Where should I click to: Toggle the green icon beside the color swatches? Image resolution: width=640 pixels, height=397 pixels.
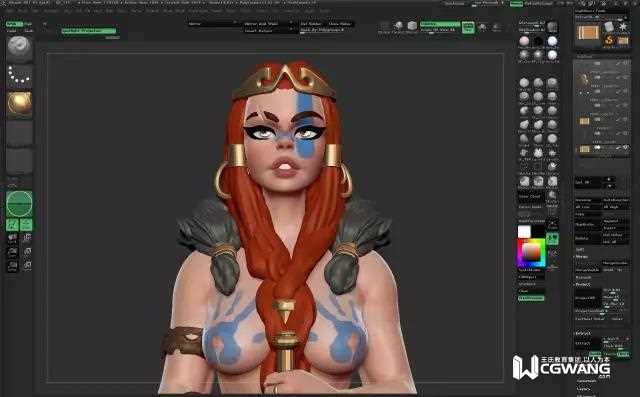(x=552, y=239)
